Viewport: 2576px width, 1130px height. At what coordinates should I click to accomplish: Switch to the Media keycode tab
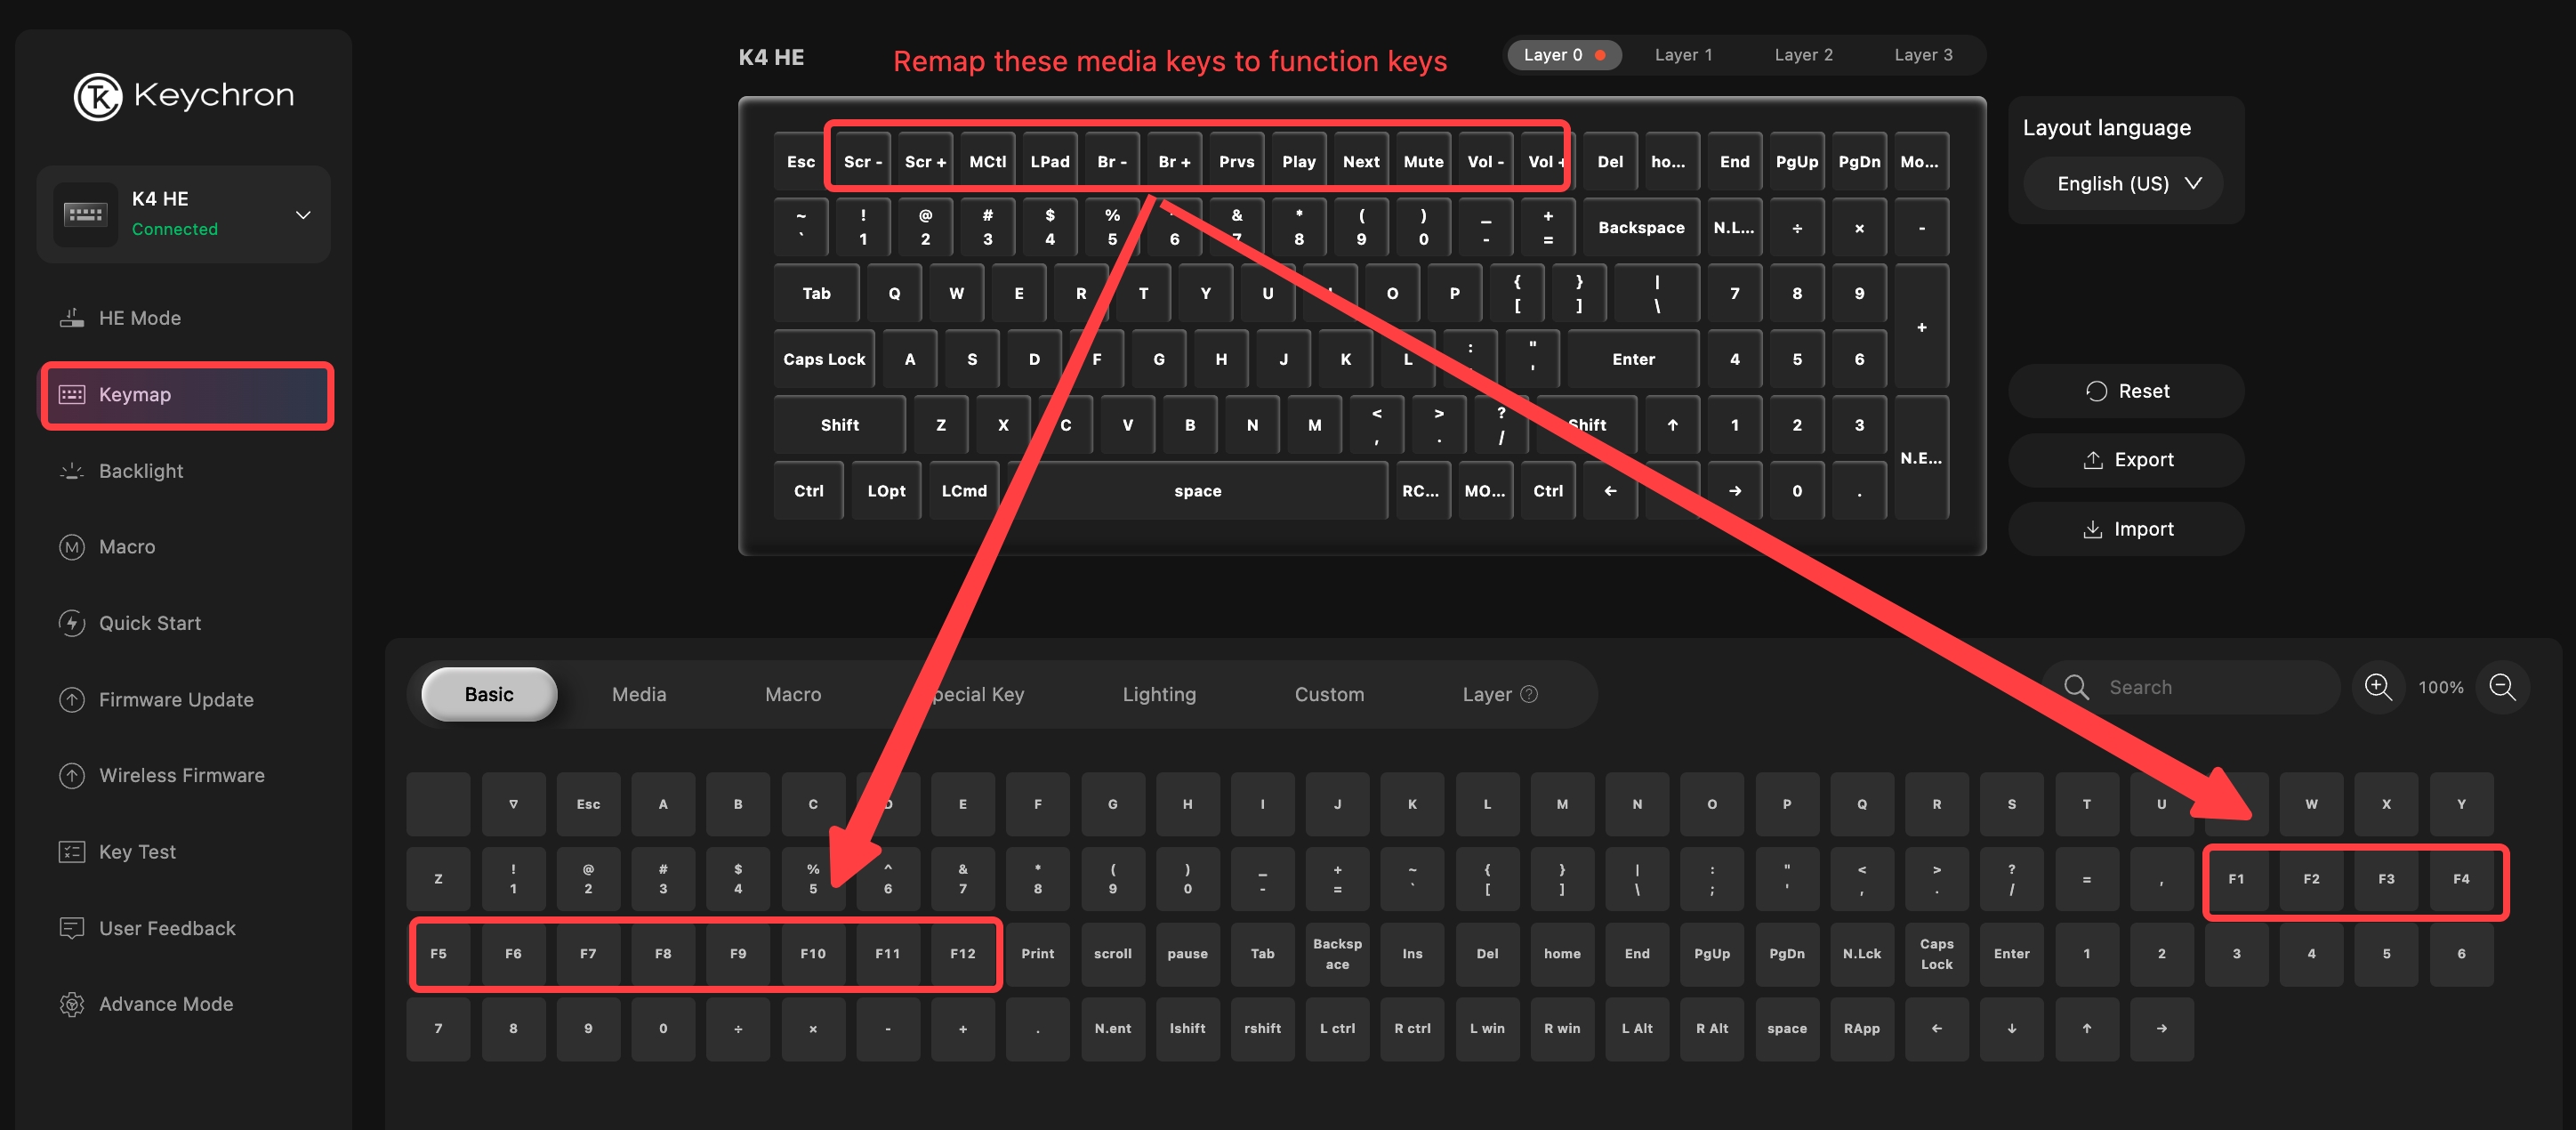click(638, 694)
